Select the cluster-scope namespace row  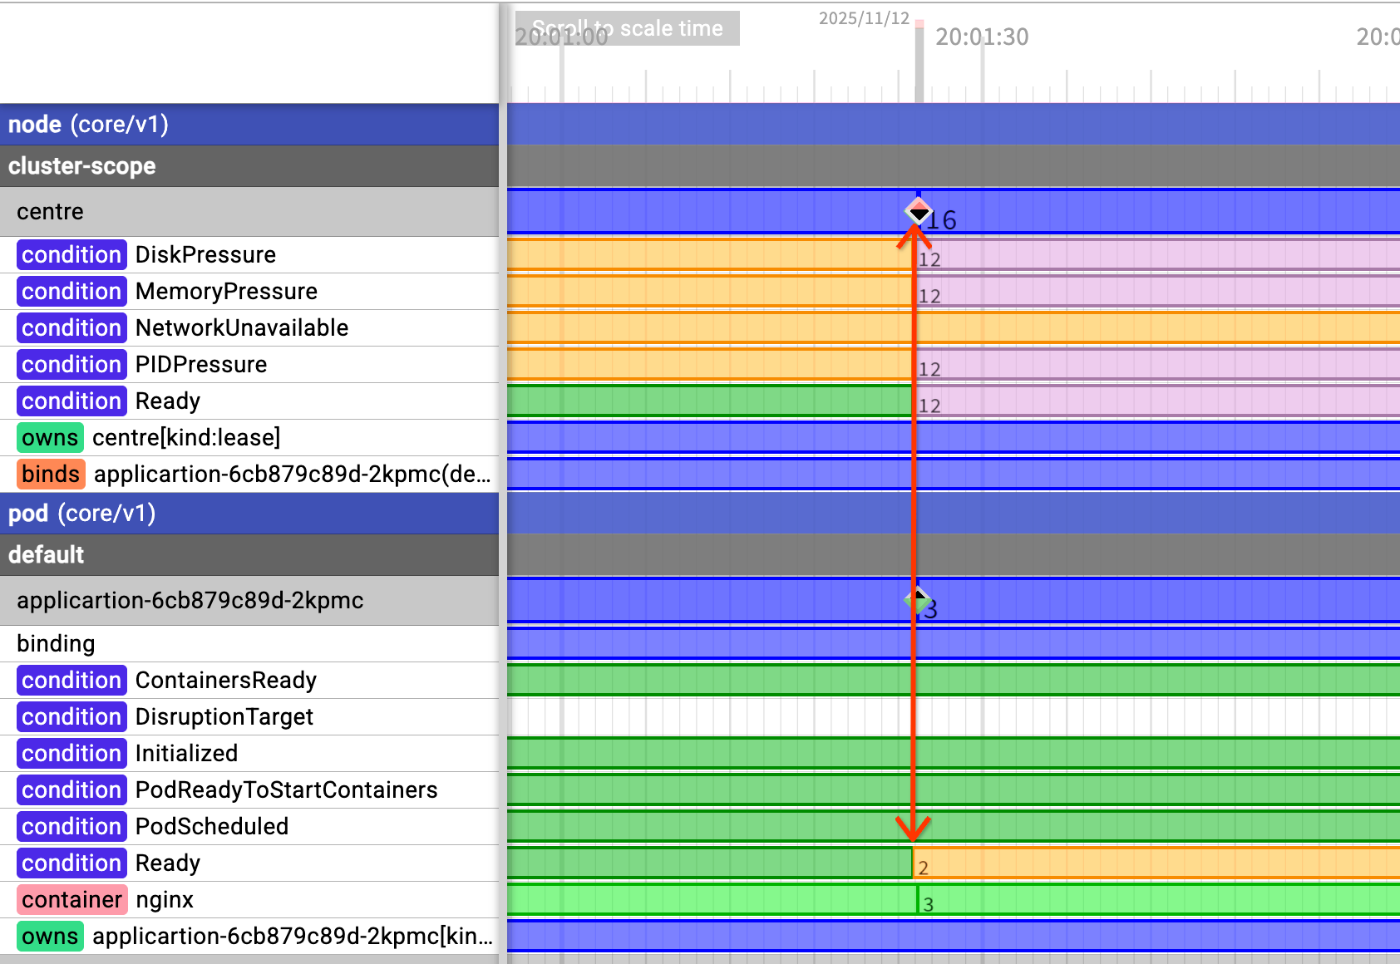point(249,166)
